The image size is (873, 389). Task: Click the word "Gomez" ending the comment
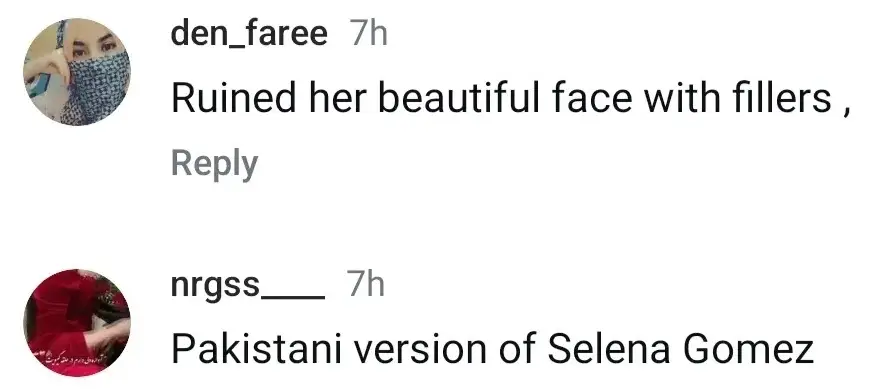pyautogui.click(x=747, y=349)
